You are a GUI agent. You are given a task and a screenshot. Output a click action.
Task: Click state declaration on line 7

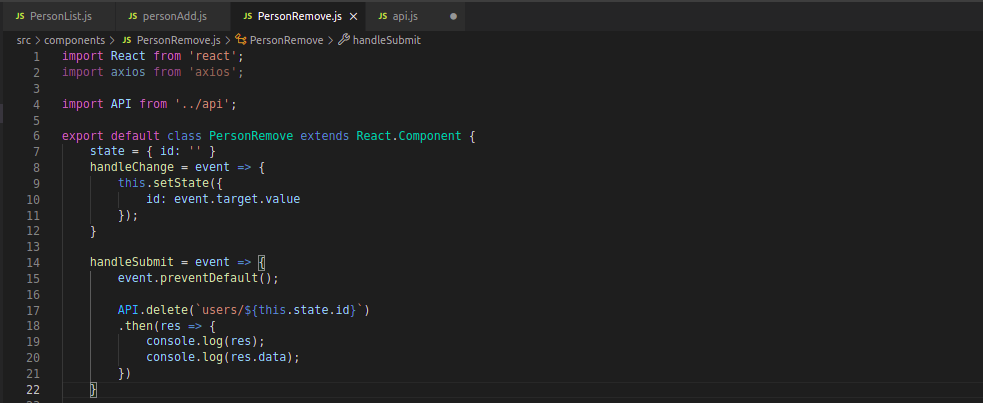click(152, 152)
